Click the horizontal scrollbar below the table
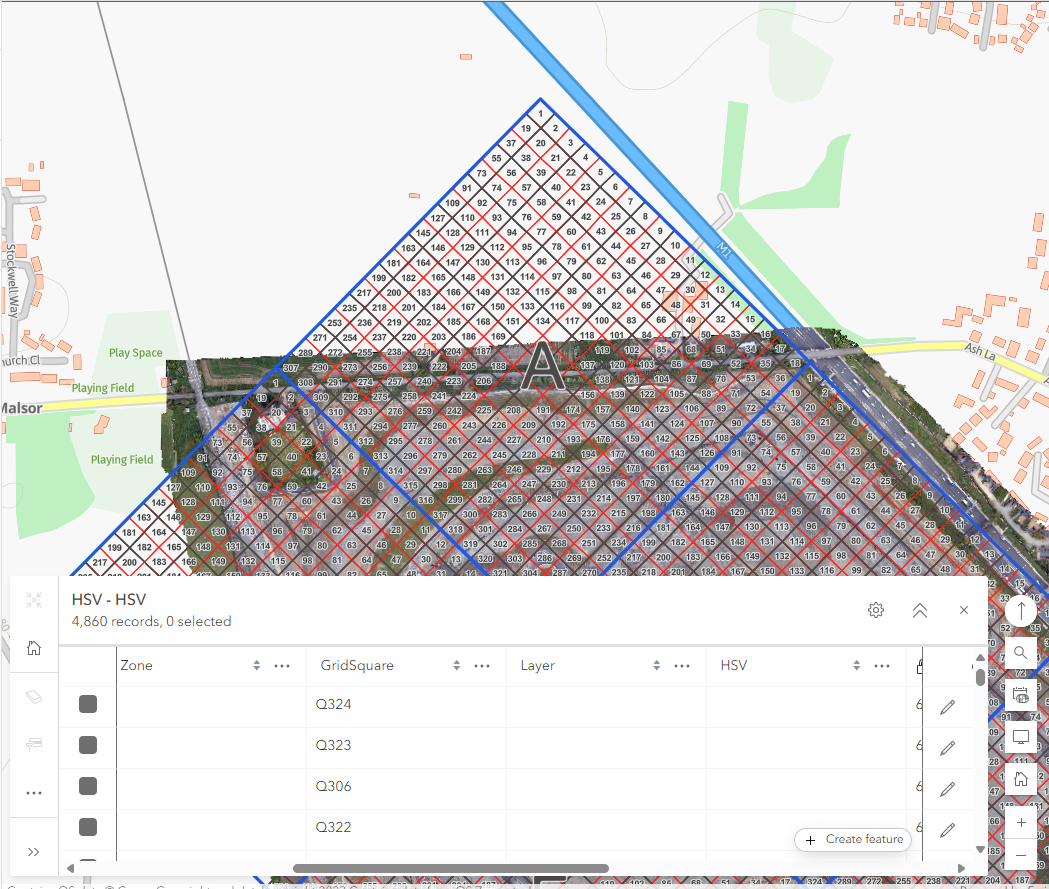The image size is (1049, 889). click(448, 868)
